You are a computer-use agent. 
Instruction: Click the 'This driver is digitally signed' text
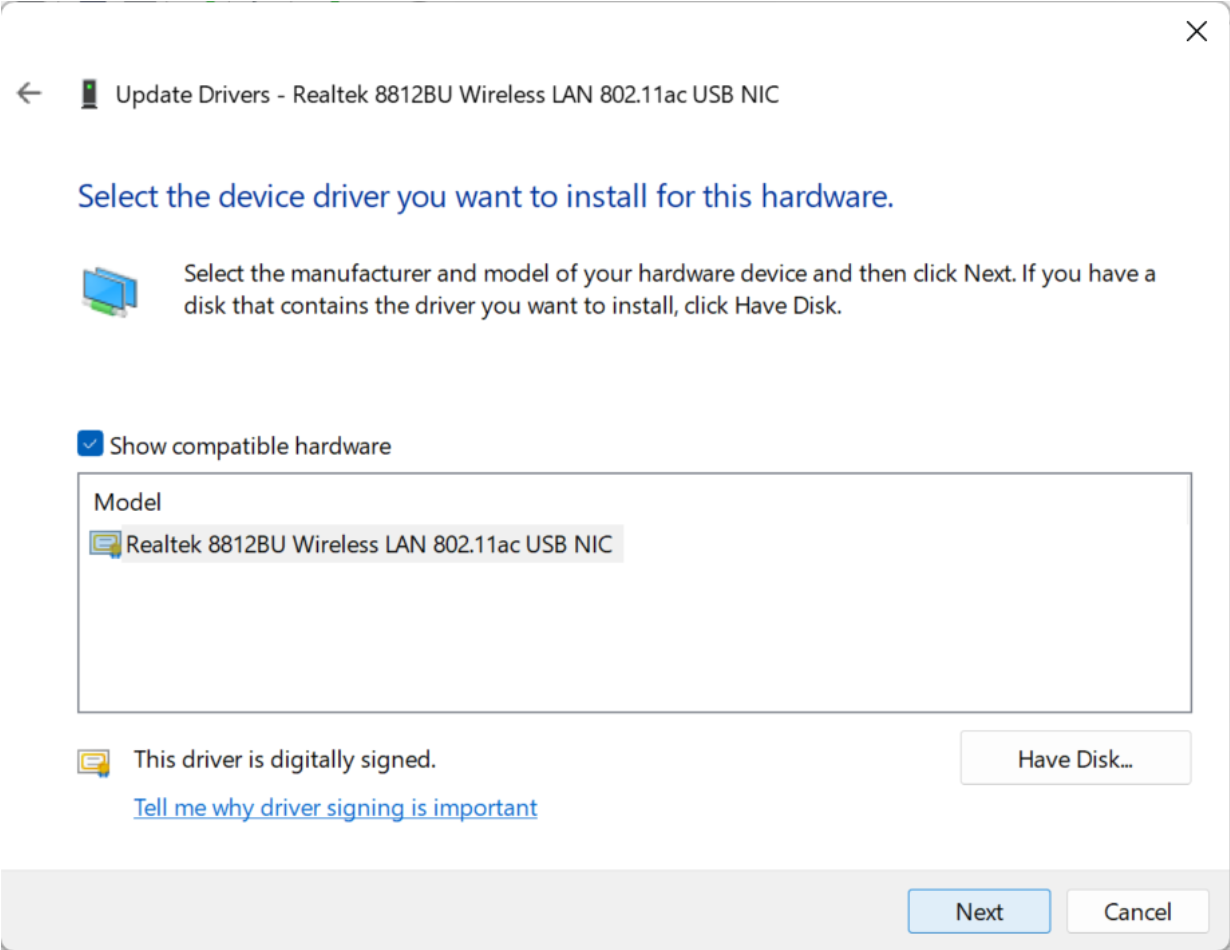[285, 760]
